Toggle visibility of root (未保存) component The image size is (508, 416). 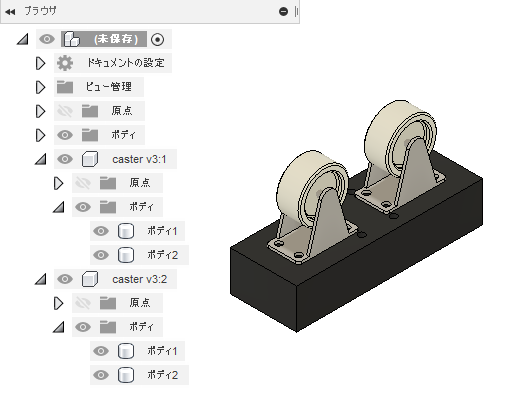47,39
